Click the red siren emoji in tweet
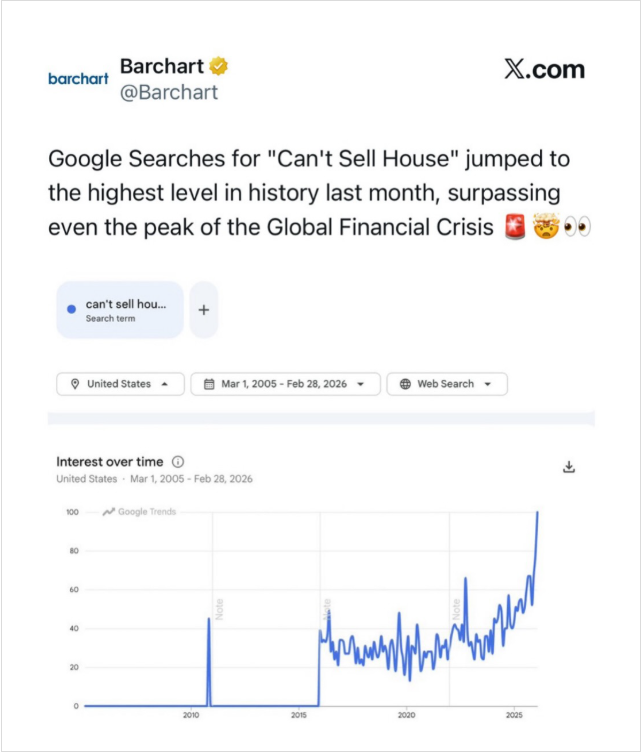The height and width of the screenshot is (752, 641). (515, 227)
